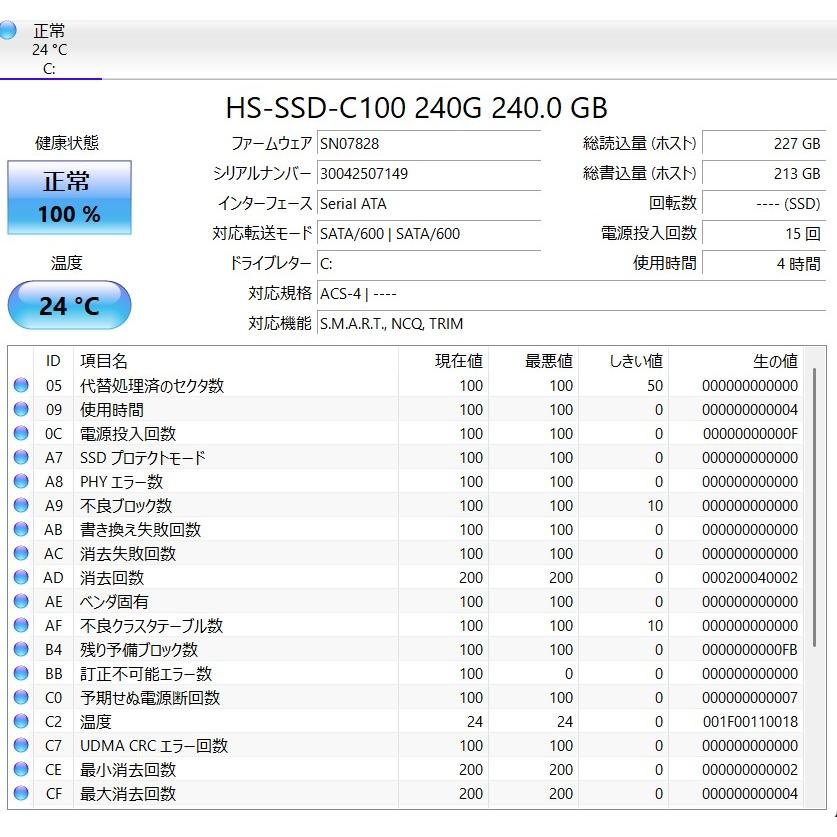Viewport: 837px width, 837px height.
Task: Click the interface field Serial ATA
Action: (x=429, y=203)
